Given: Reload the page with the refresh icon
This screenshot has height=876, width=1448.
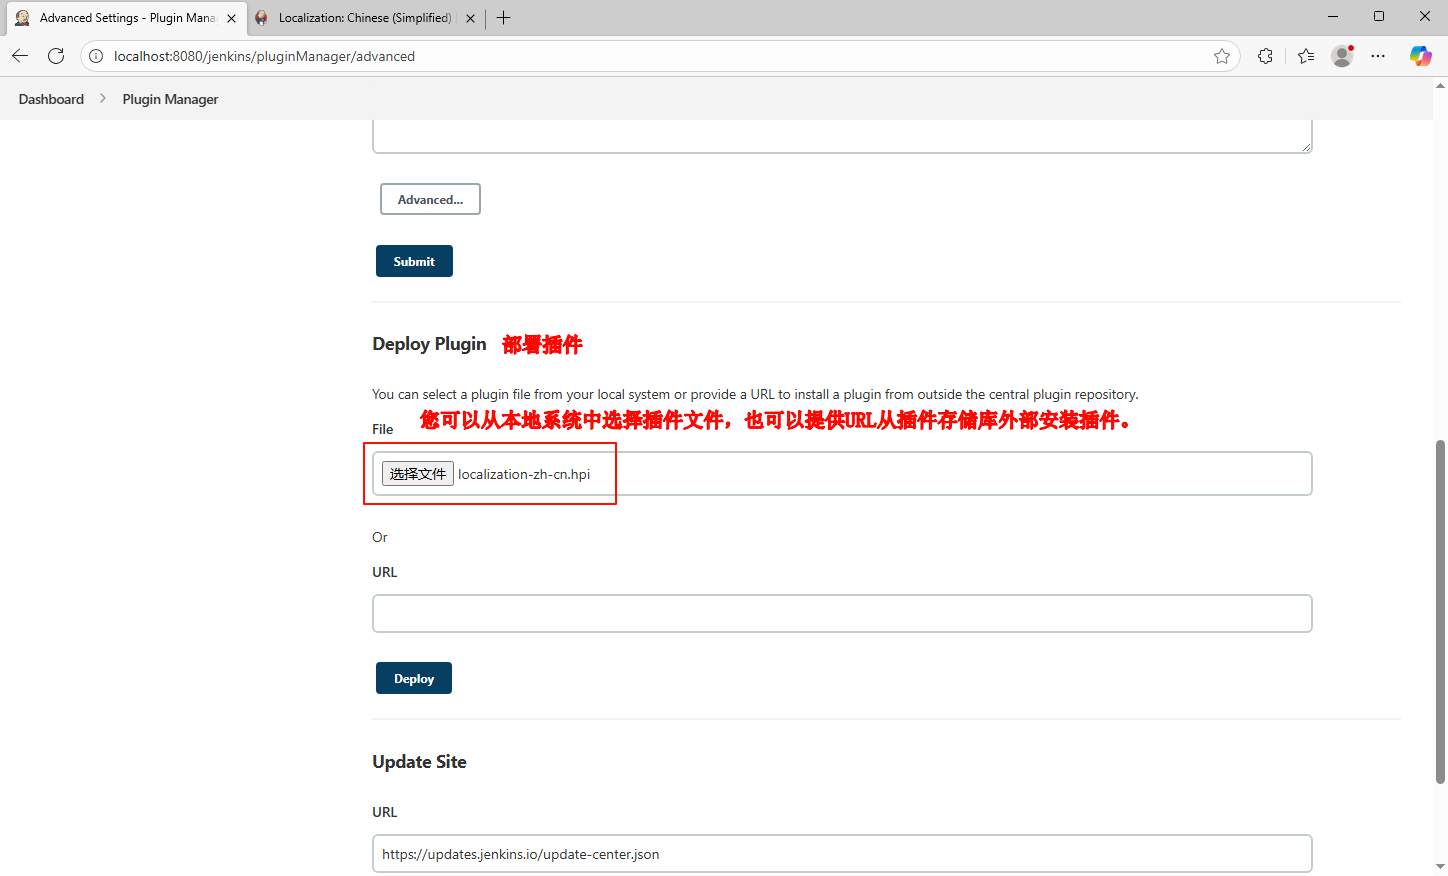Looking at the screenshot, I should [56, 56].
